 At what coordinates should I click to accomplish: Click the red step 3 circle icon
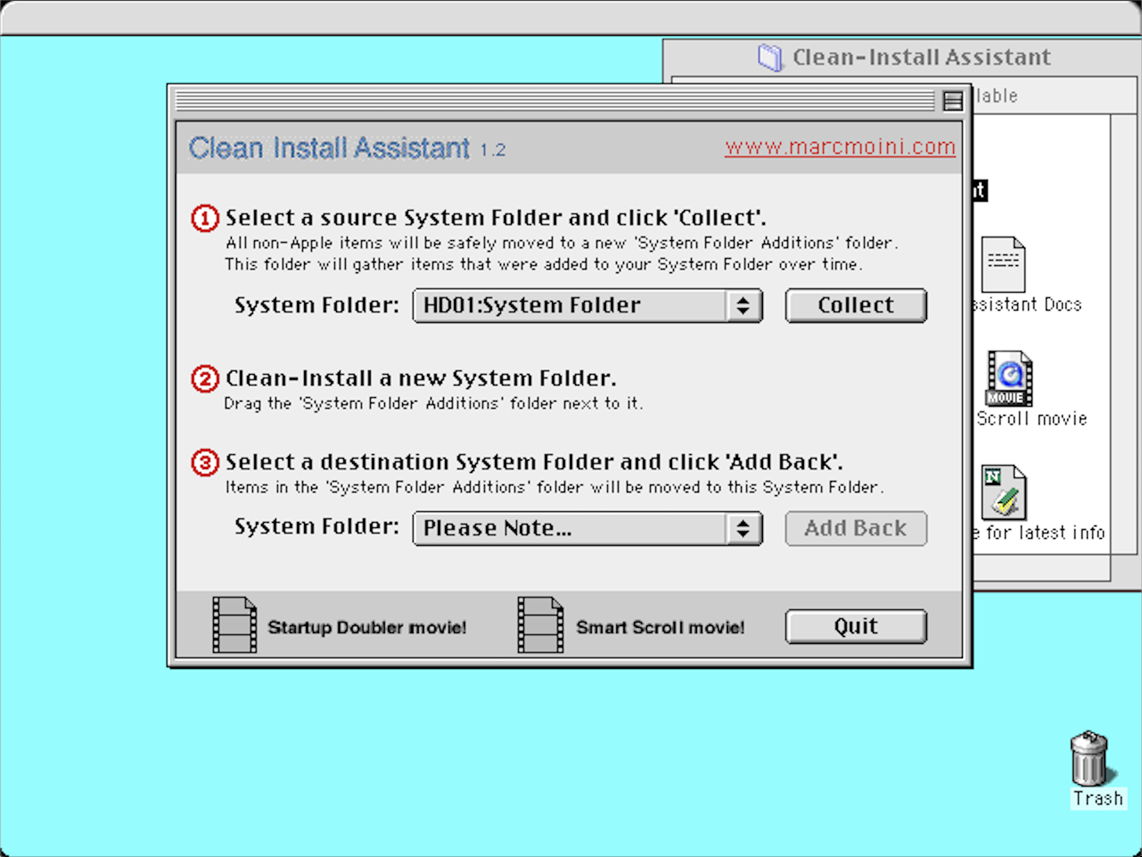point(204,463)
